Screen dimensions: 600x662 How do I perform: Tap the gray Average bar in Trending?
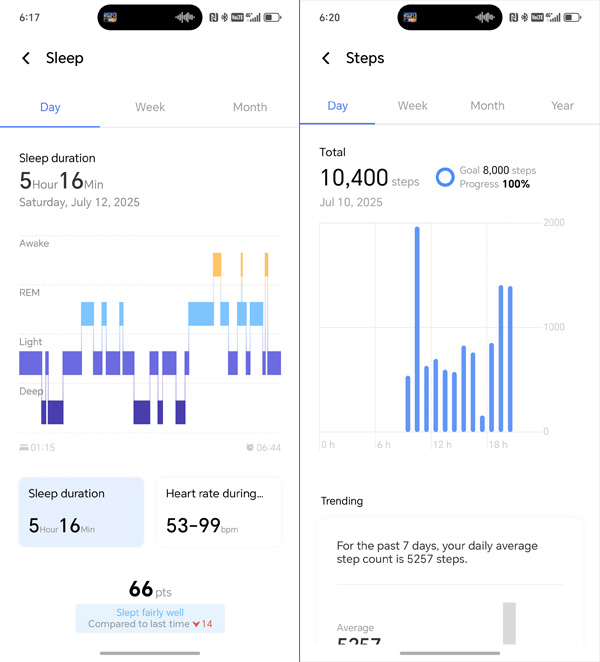[509, 623]
